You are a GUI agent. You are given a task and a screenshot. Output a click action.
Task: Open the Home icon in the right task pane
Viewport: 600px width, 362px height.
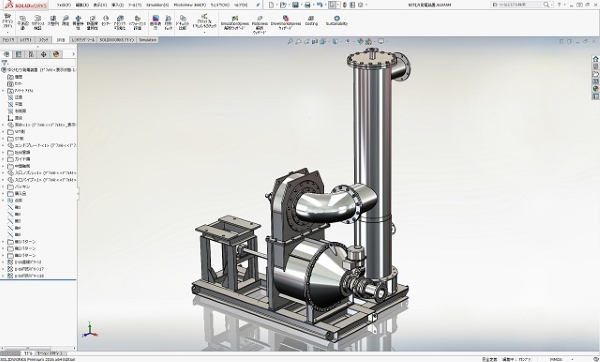tap(595, 59)
